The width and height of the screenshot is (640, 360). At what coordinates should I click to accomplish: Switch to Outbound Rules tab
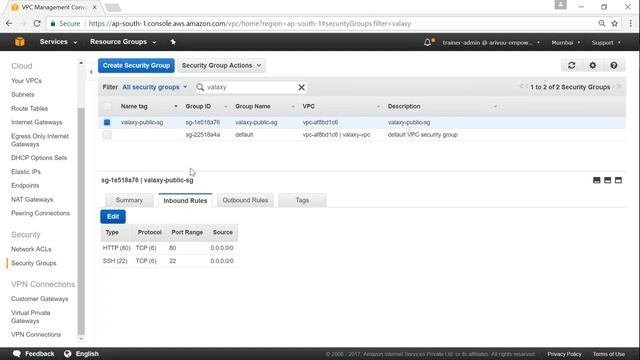click(245, 200)
